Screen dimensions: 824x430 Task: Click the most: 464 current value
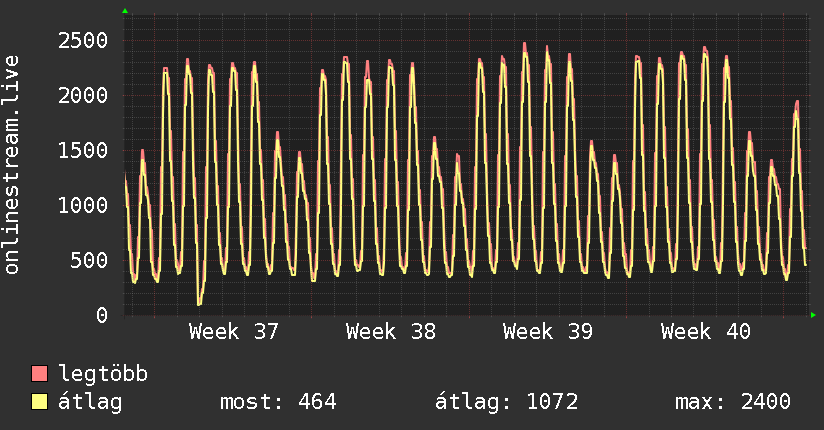click(x=278, y=402)
